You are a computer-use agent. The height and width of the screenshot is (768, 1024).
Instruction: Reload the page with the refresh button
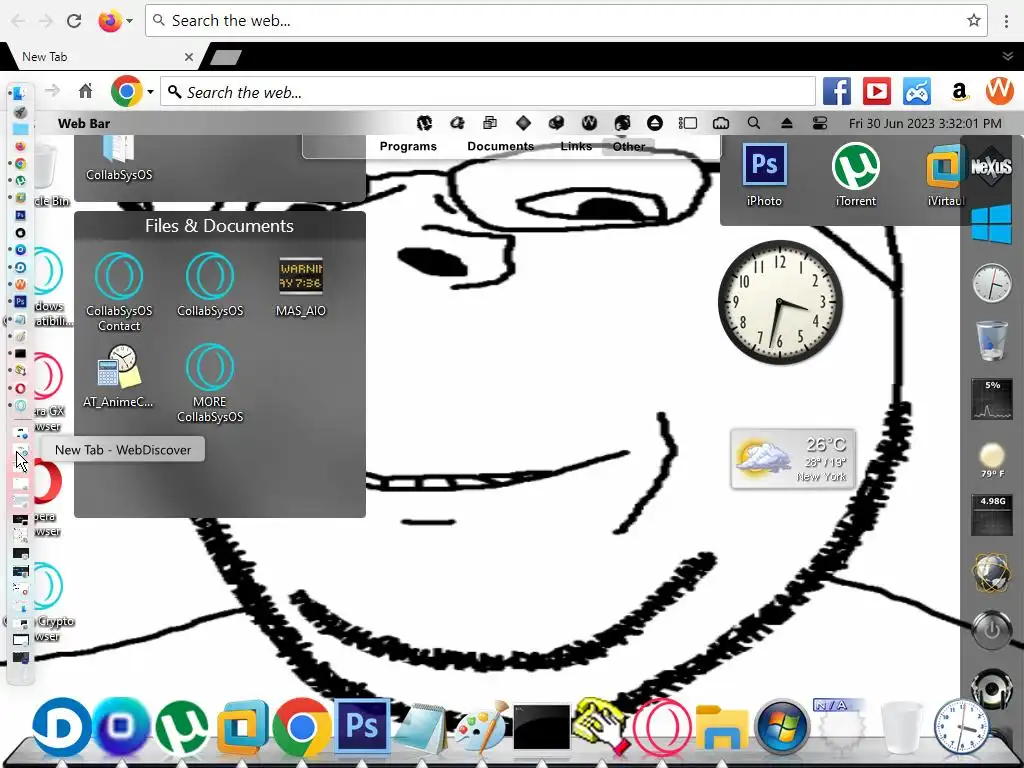coord(74,21)
